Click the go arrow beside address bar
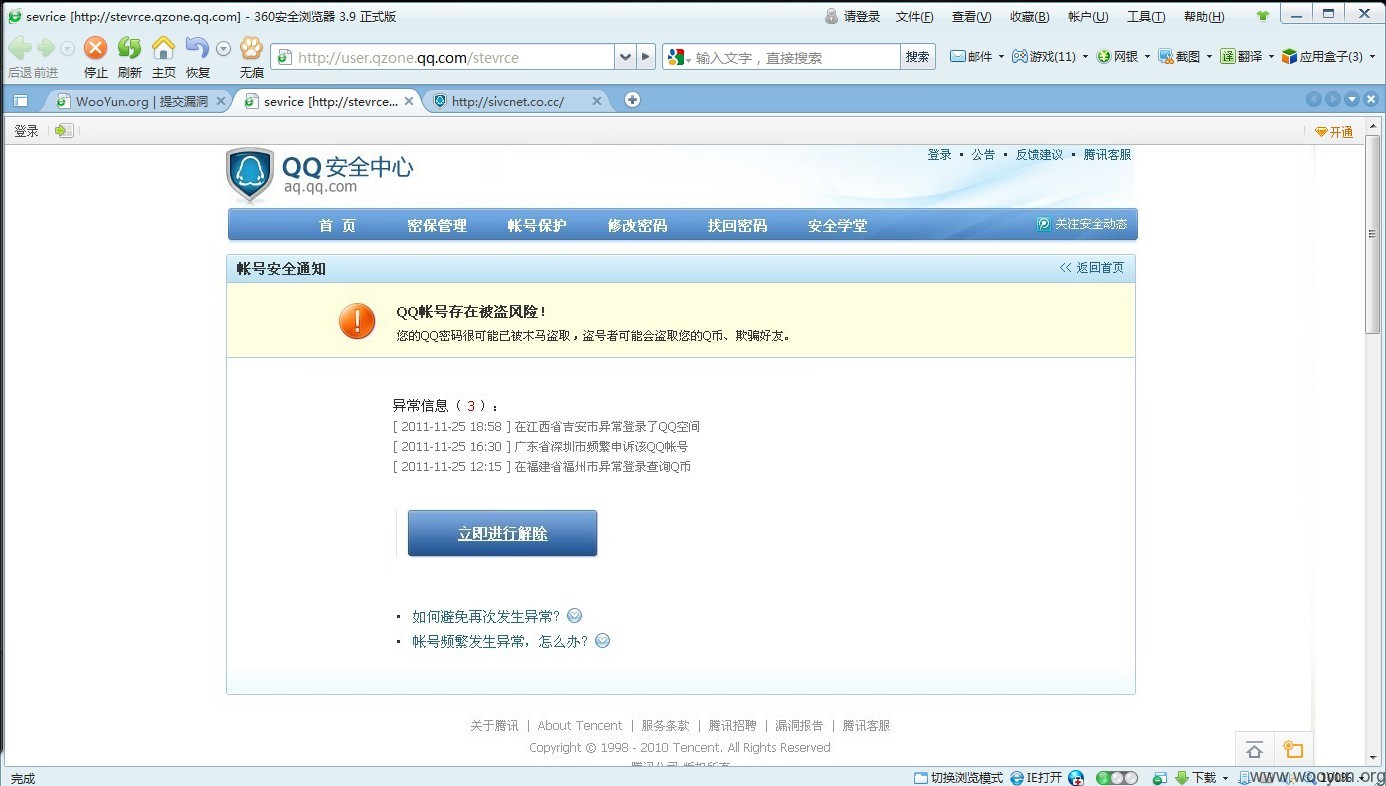The image size is (1386, 786). click(646, 57)
